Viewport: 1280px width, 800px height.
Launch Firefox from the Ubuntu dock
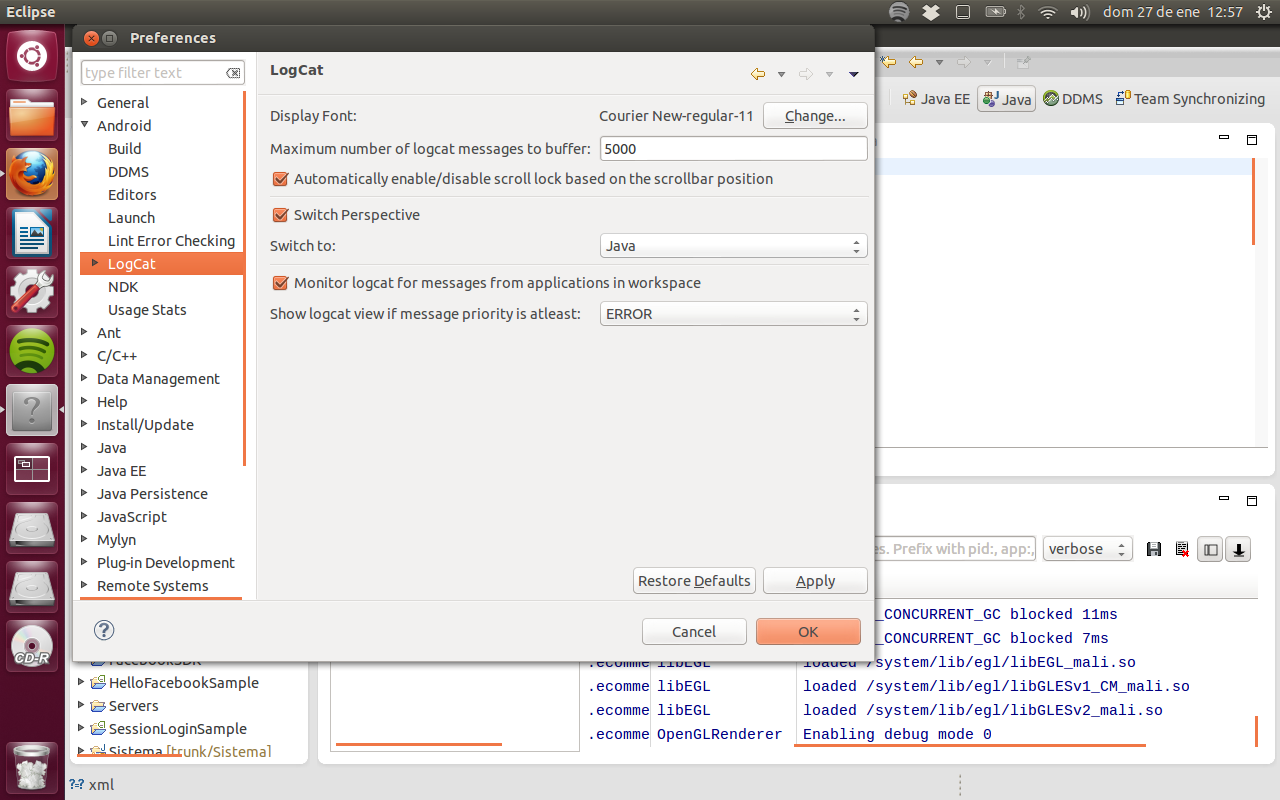[32, 175]
